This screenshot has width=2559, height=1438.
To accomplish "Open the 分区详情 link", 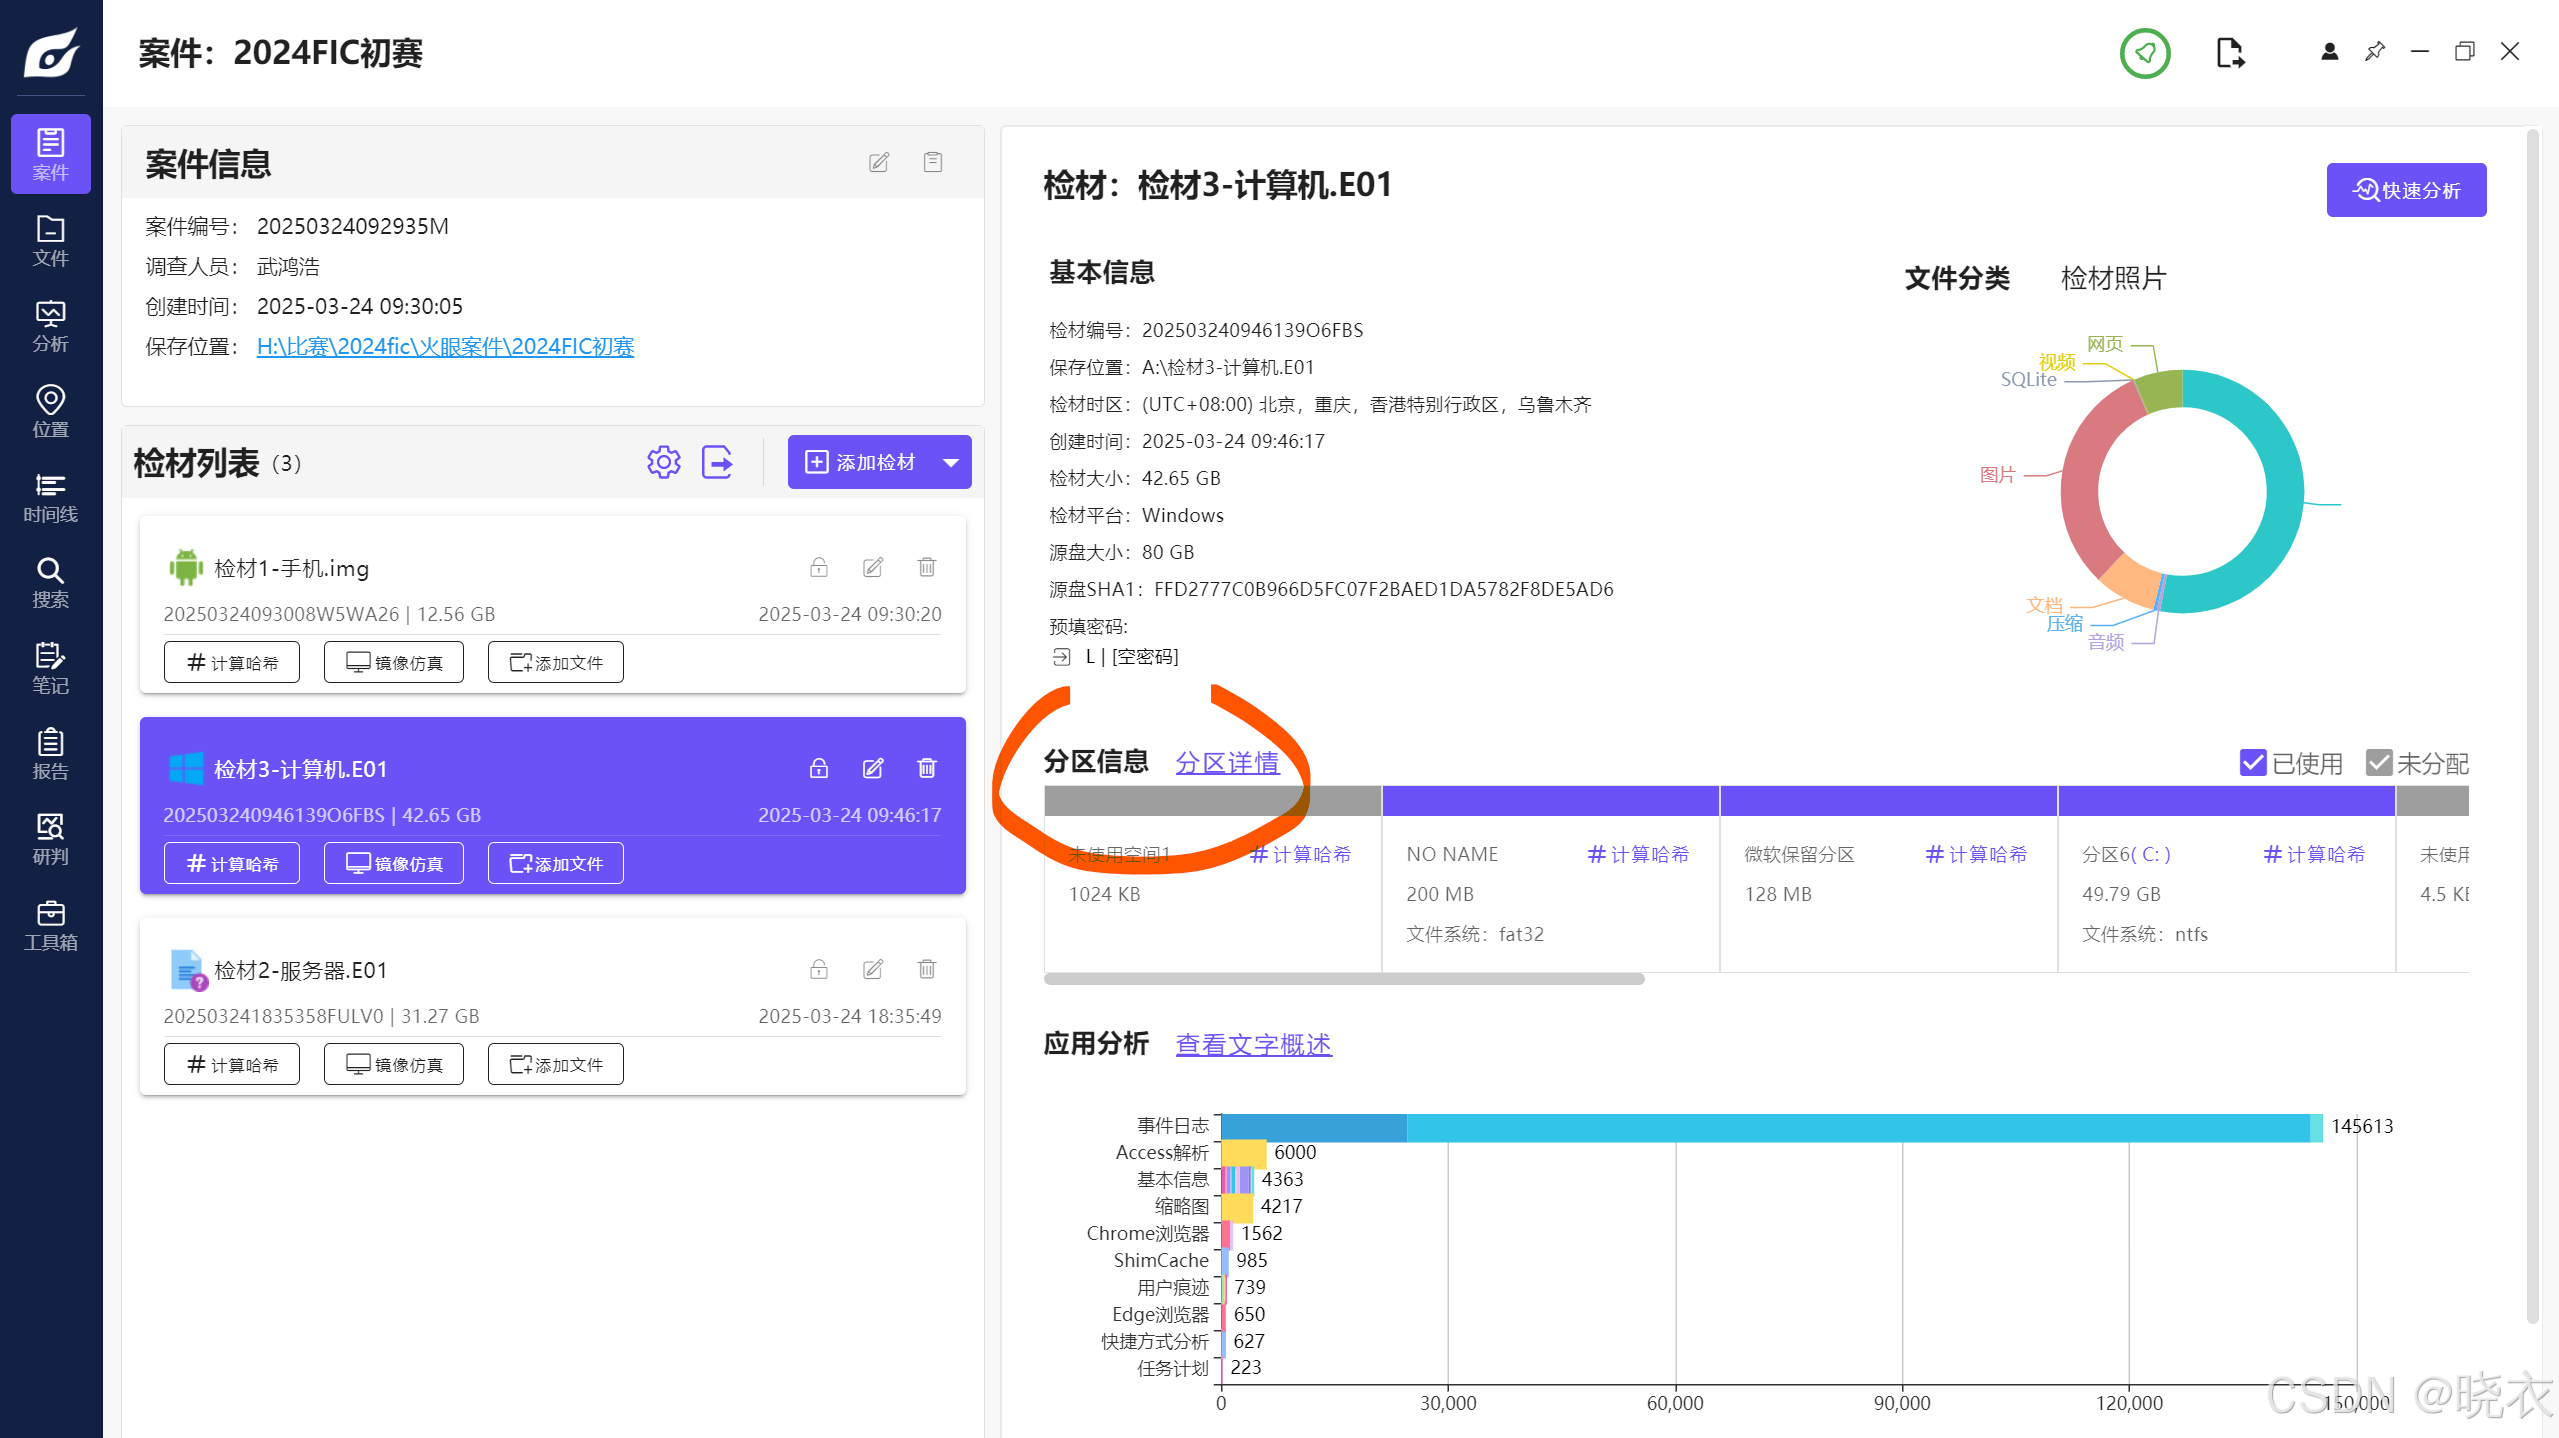I will coord(1226,763).
